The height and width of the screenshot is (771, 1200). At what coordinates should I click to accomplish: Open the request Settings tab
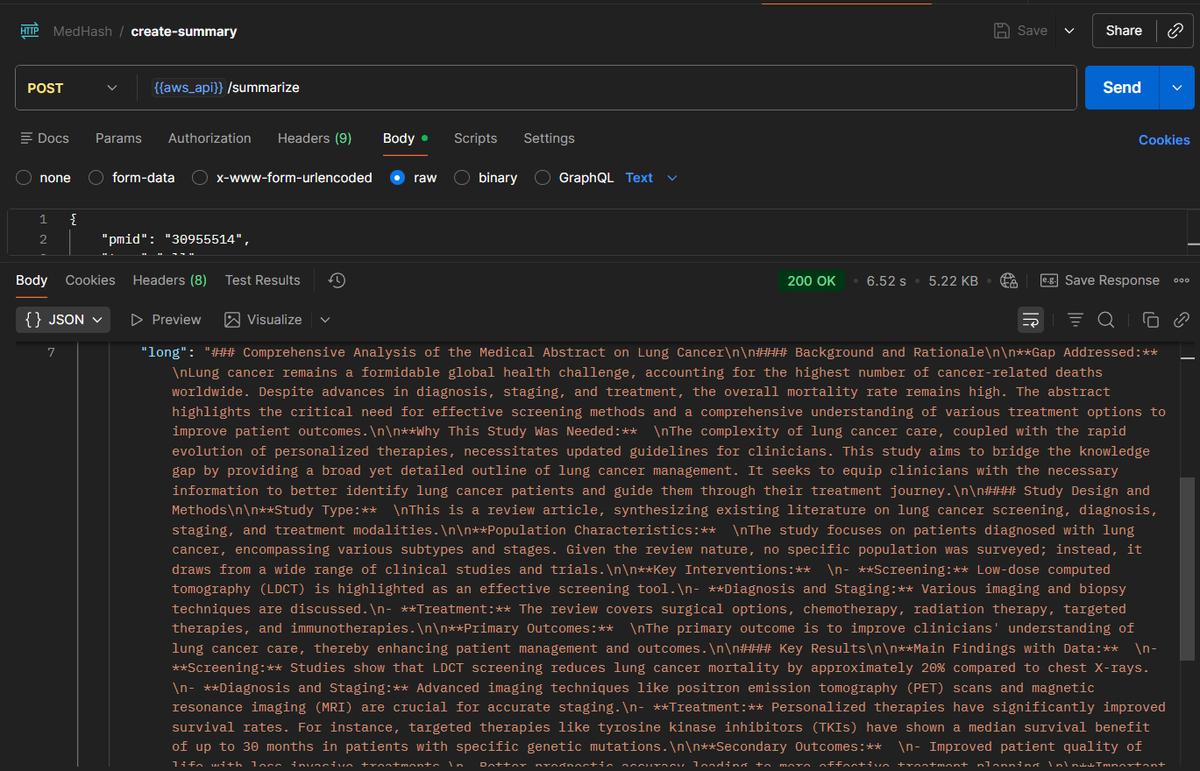(549, 138)
